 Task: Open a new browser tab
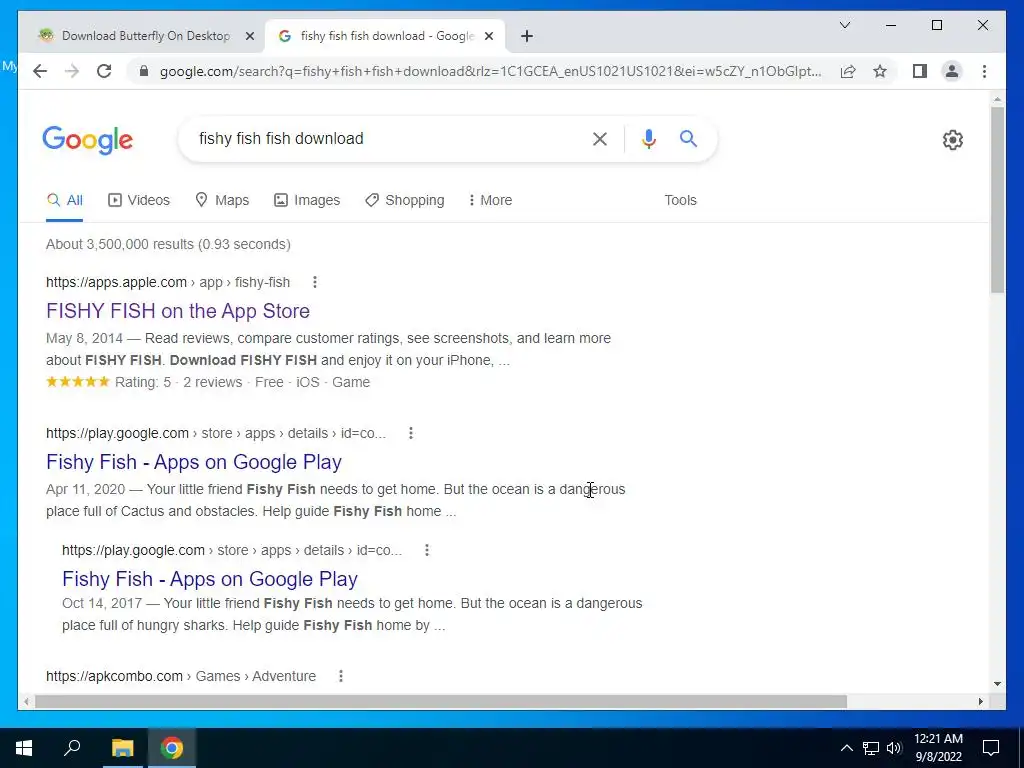point(527,36)
